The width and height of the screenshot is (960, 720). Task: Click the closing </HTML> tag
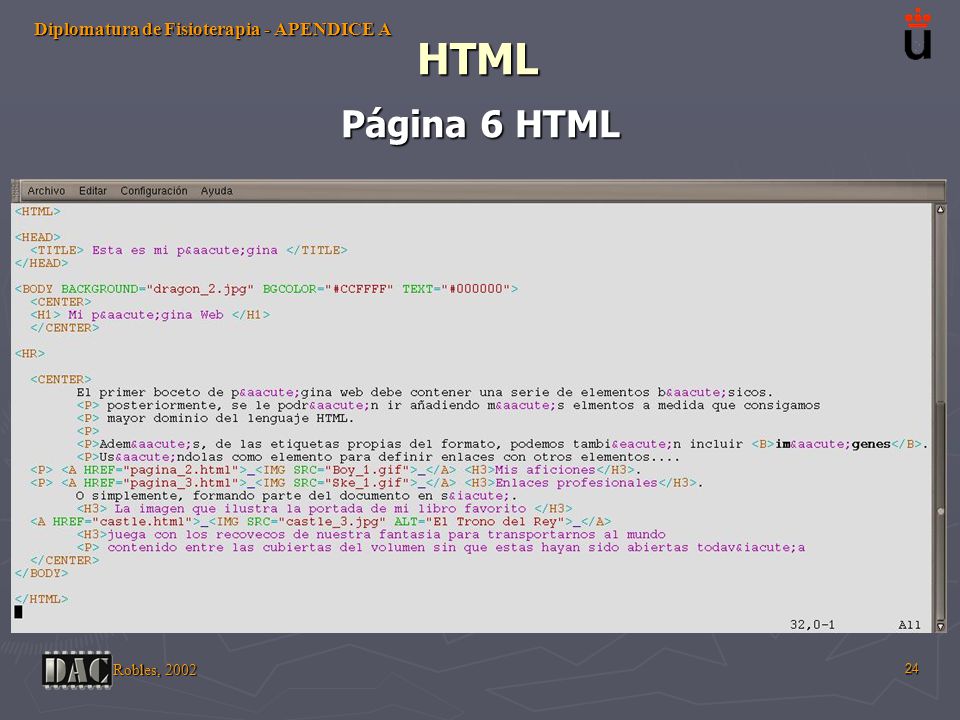41,599
